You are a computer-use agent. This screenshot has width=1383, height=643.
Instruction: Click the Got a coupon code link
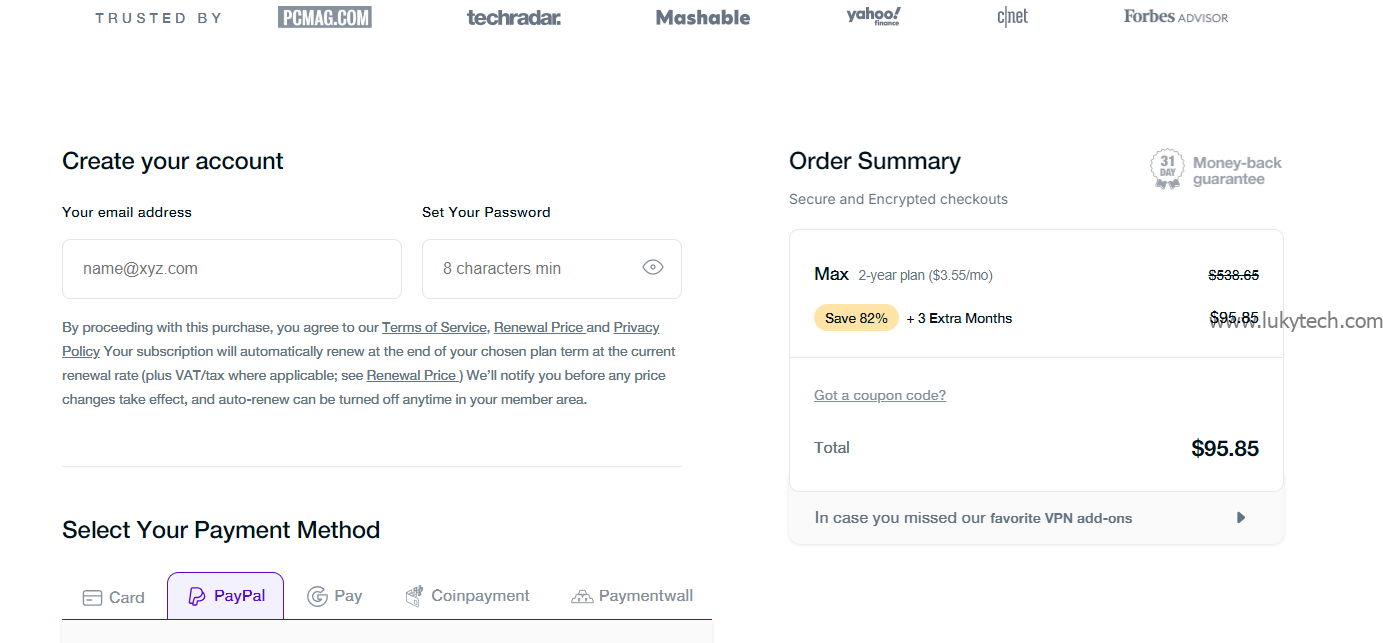pyautogui.click(x=879, y=395)
